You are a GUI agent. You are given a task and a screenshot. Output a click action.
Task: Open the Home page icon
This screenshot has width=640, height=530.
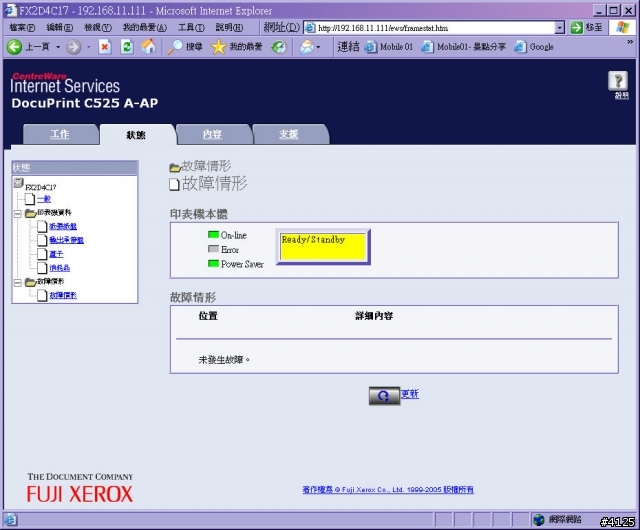[149, 47]
